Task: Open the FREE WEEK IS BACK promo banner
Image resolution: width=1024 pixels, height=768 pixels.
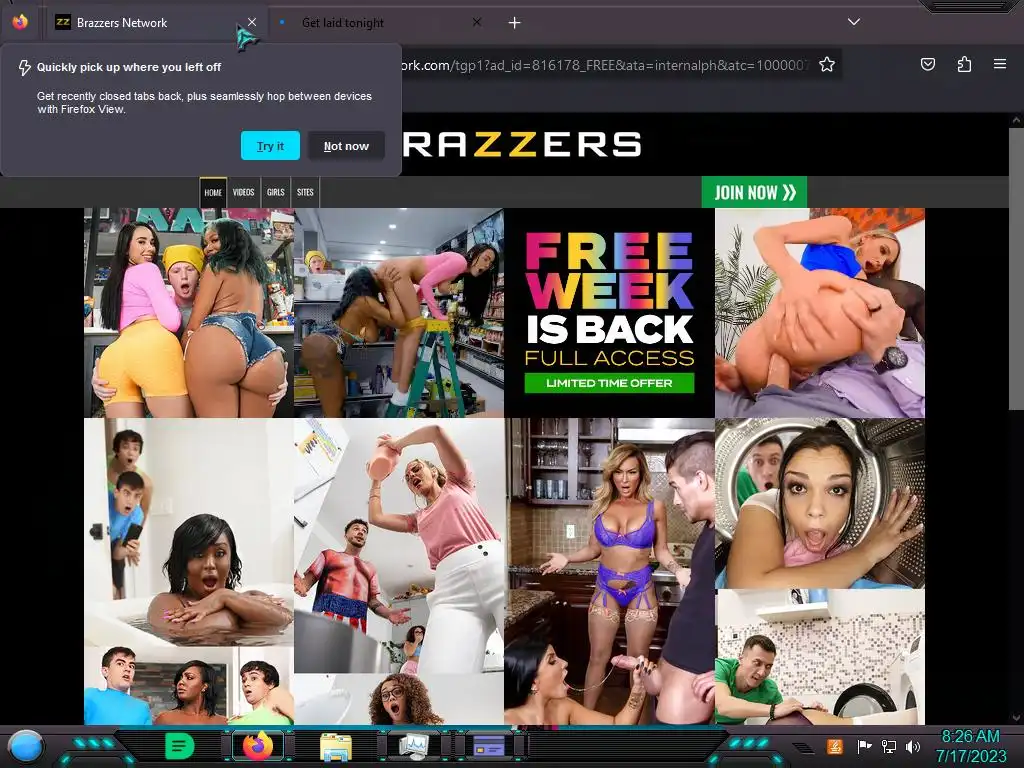Action: 609,313
